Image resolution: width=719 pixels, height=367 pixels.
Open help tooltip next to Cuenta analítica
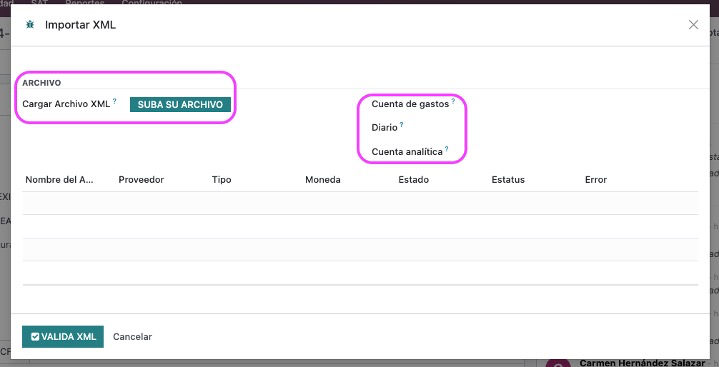click(x=446, y=149)
